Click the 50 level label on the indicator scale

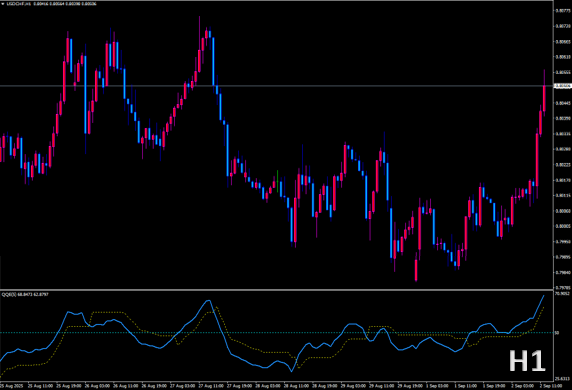click(x=557, y=333)
